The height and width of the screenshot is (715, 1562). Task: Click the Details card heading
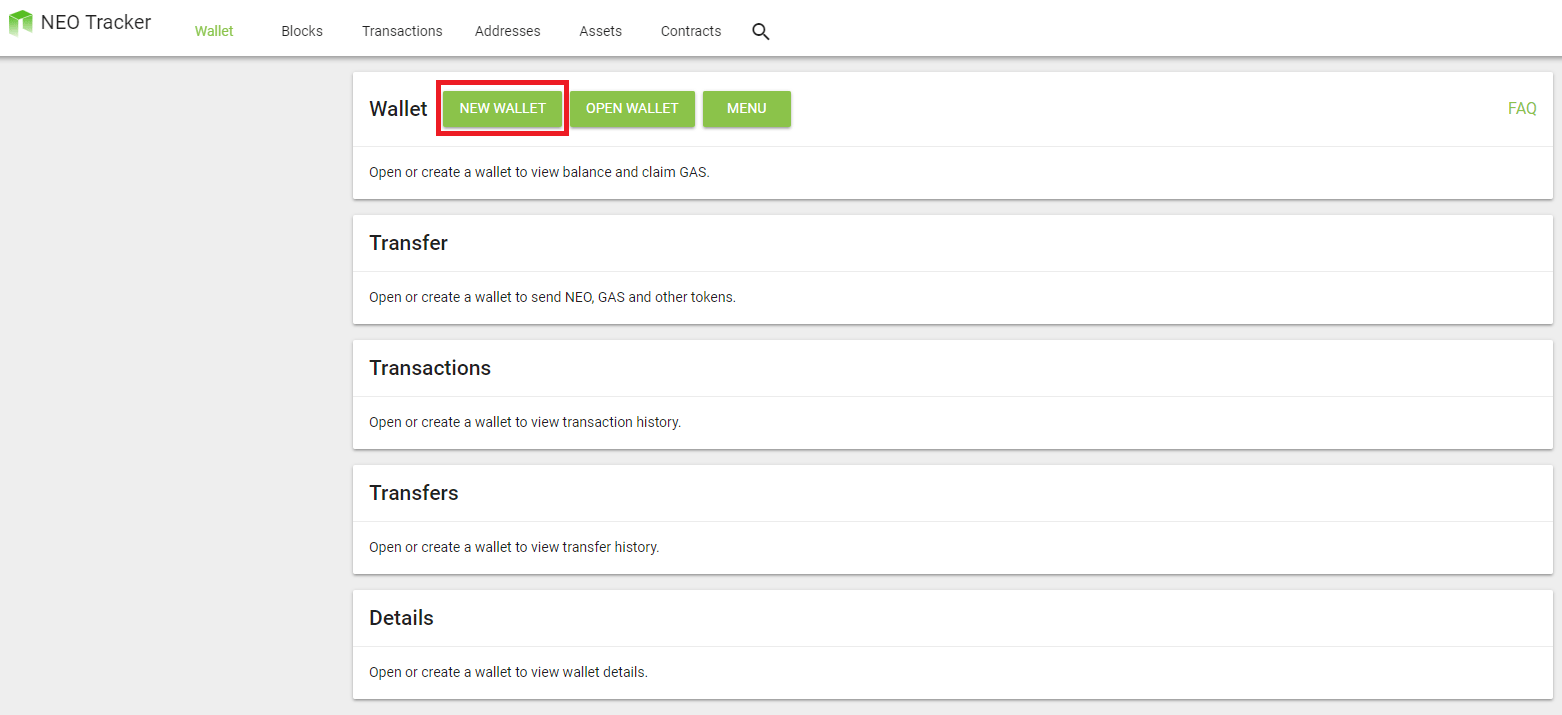402,618
